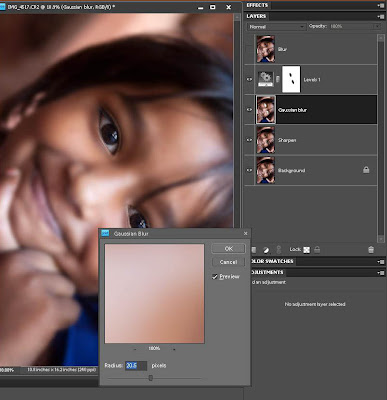Create a new layer with the layers icon
This screenshot has width=387, height=400.
point(254,250)
